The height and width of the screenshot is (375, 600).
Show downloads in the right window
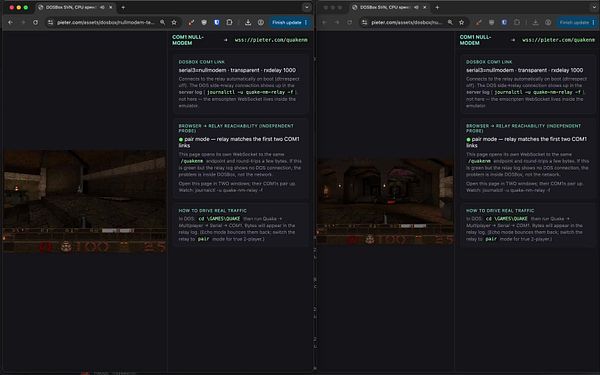click(535, 23)
